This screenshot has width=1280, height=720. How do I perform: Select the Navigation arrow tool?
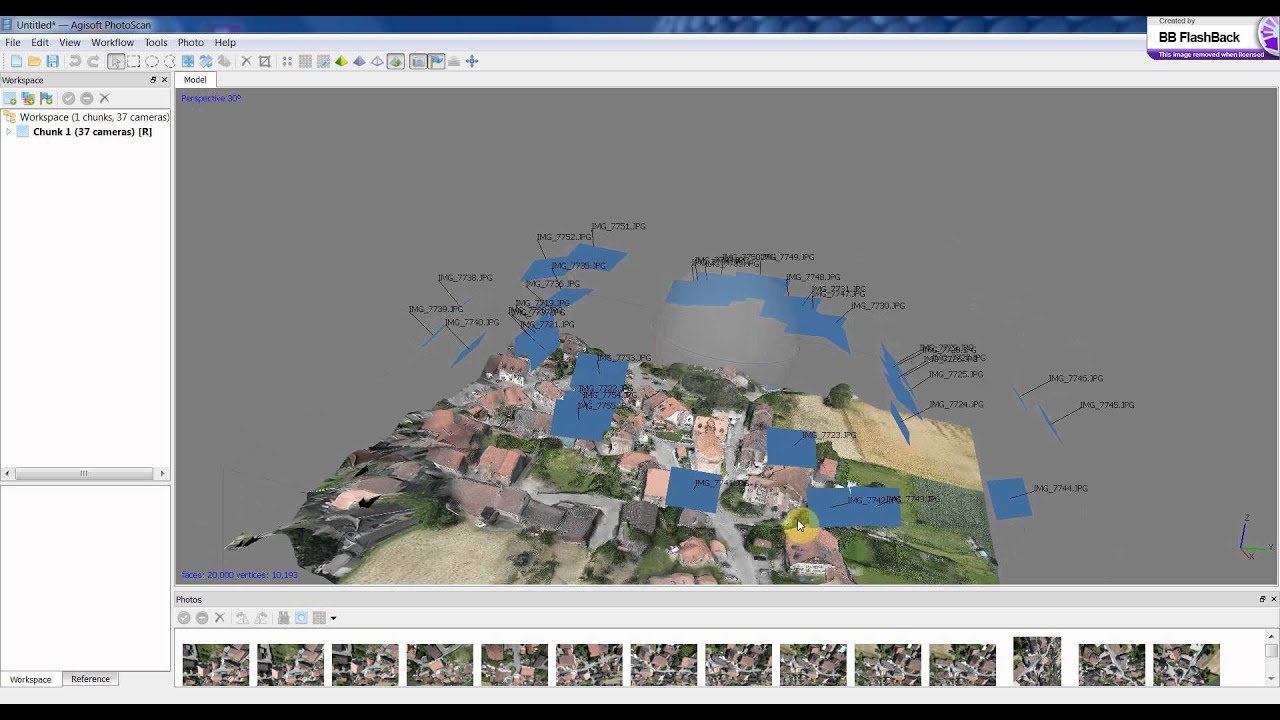[x=116, y=62]
